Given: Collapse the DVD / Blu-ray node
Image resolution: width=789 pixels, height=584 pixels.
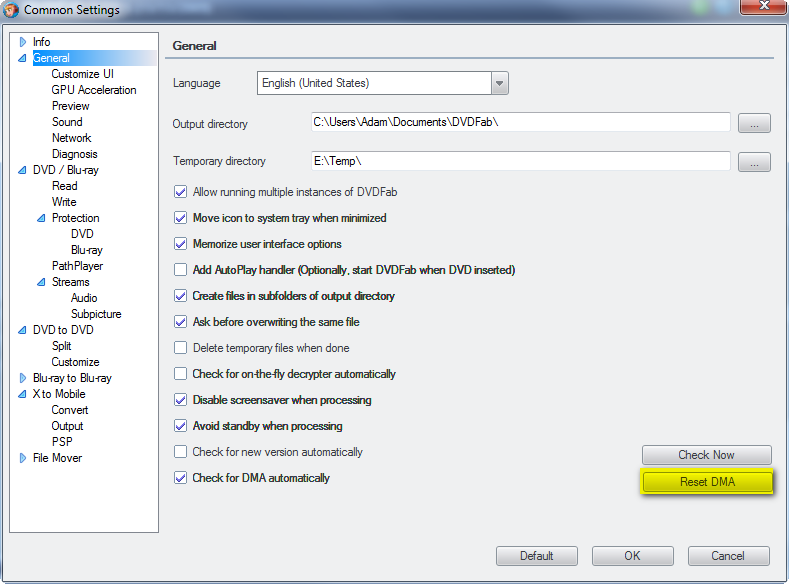Looking at the screenshot, I should [22, 170].
